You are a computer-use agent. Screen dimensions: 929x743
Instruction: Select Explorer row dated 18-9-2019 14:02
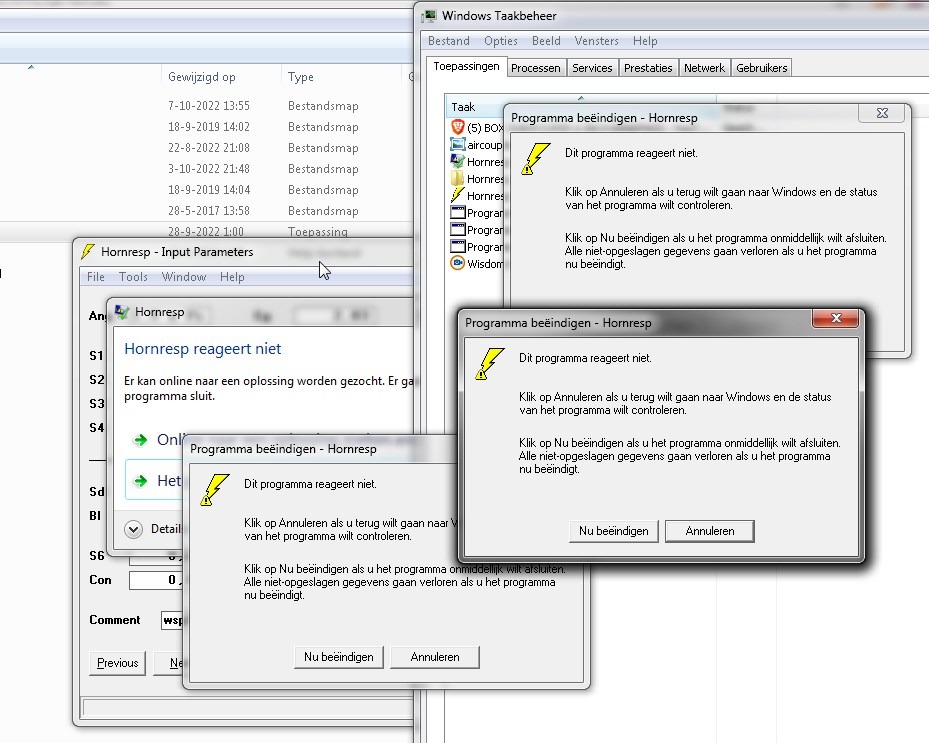pyautogui.click(x=206, y=127)
